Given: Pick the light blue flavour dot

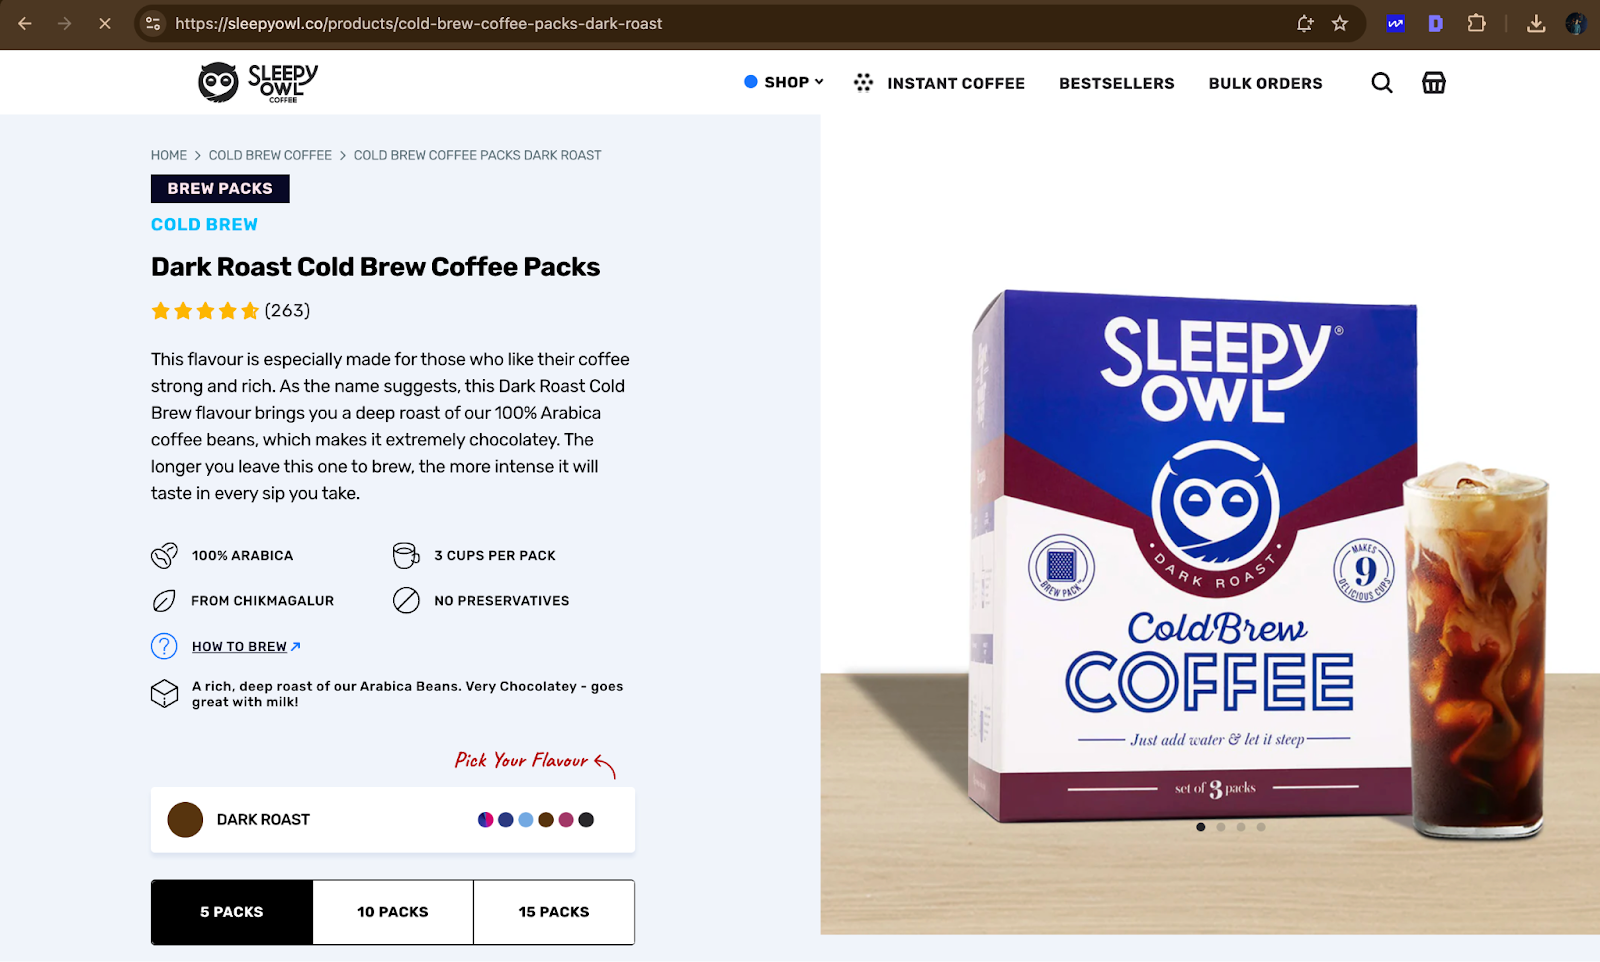Looking at the screenshot, I should point(526,820).
